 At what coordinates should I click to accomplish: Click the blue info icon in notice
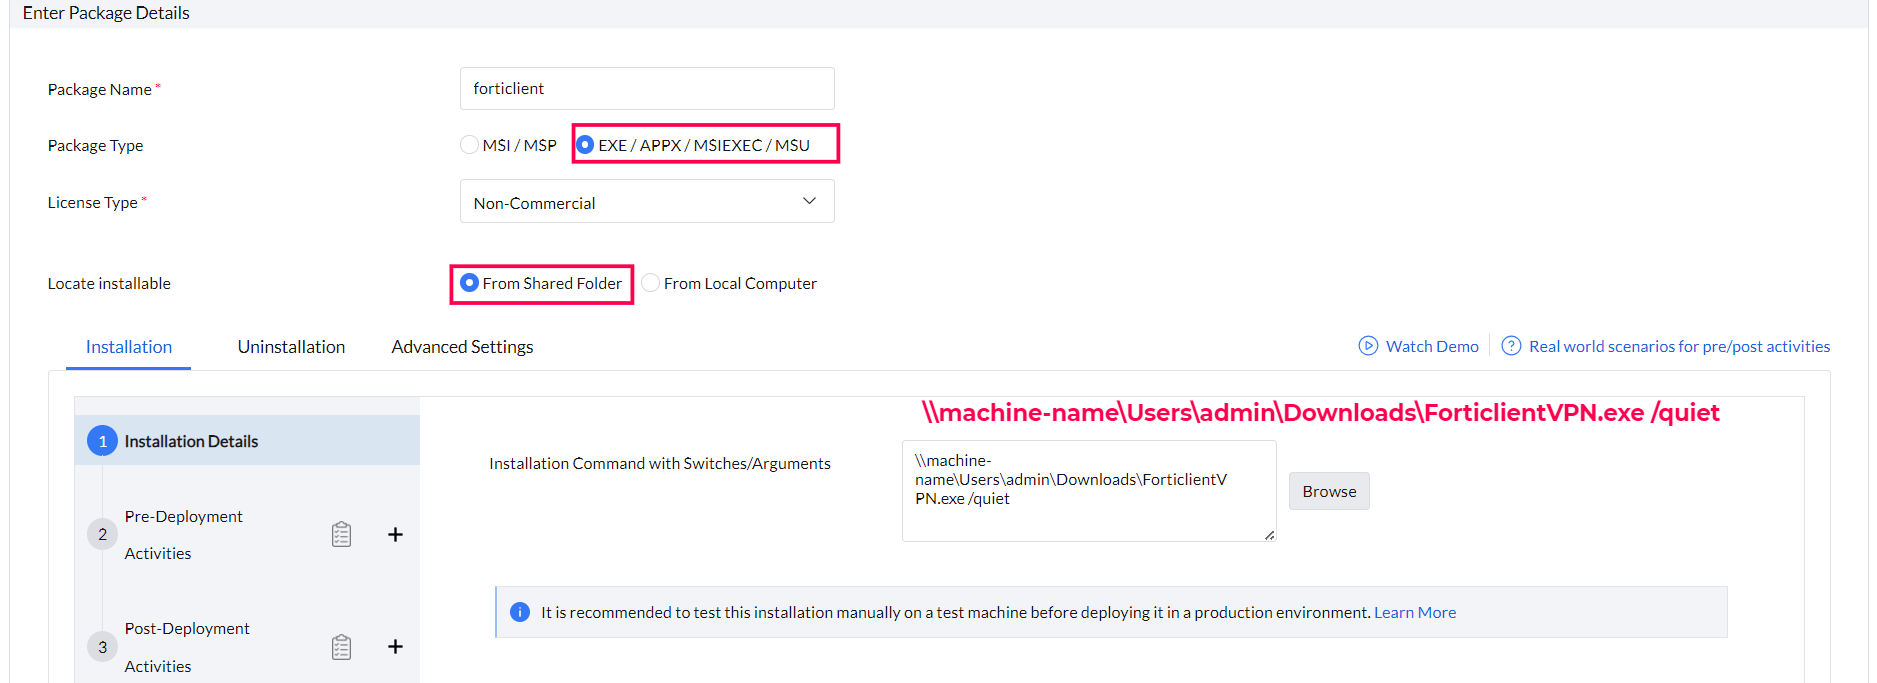tap(520, 612)
